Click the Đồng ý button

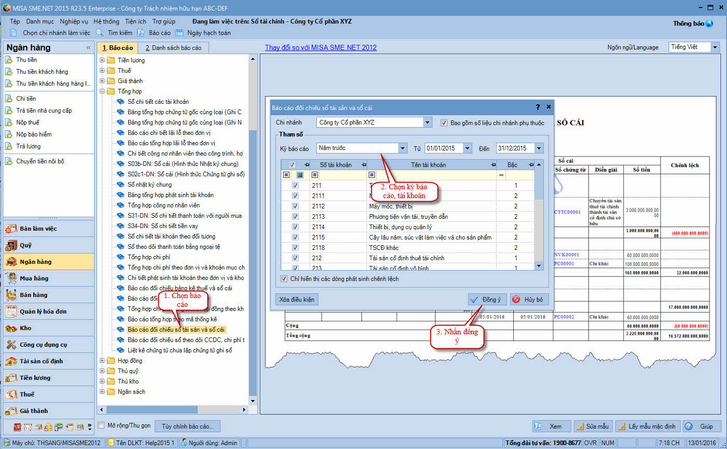(x=487, y=300)
